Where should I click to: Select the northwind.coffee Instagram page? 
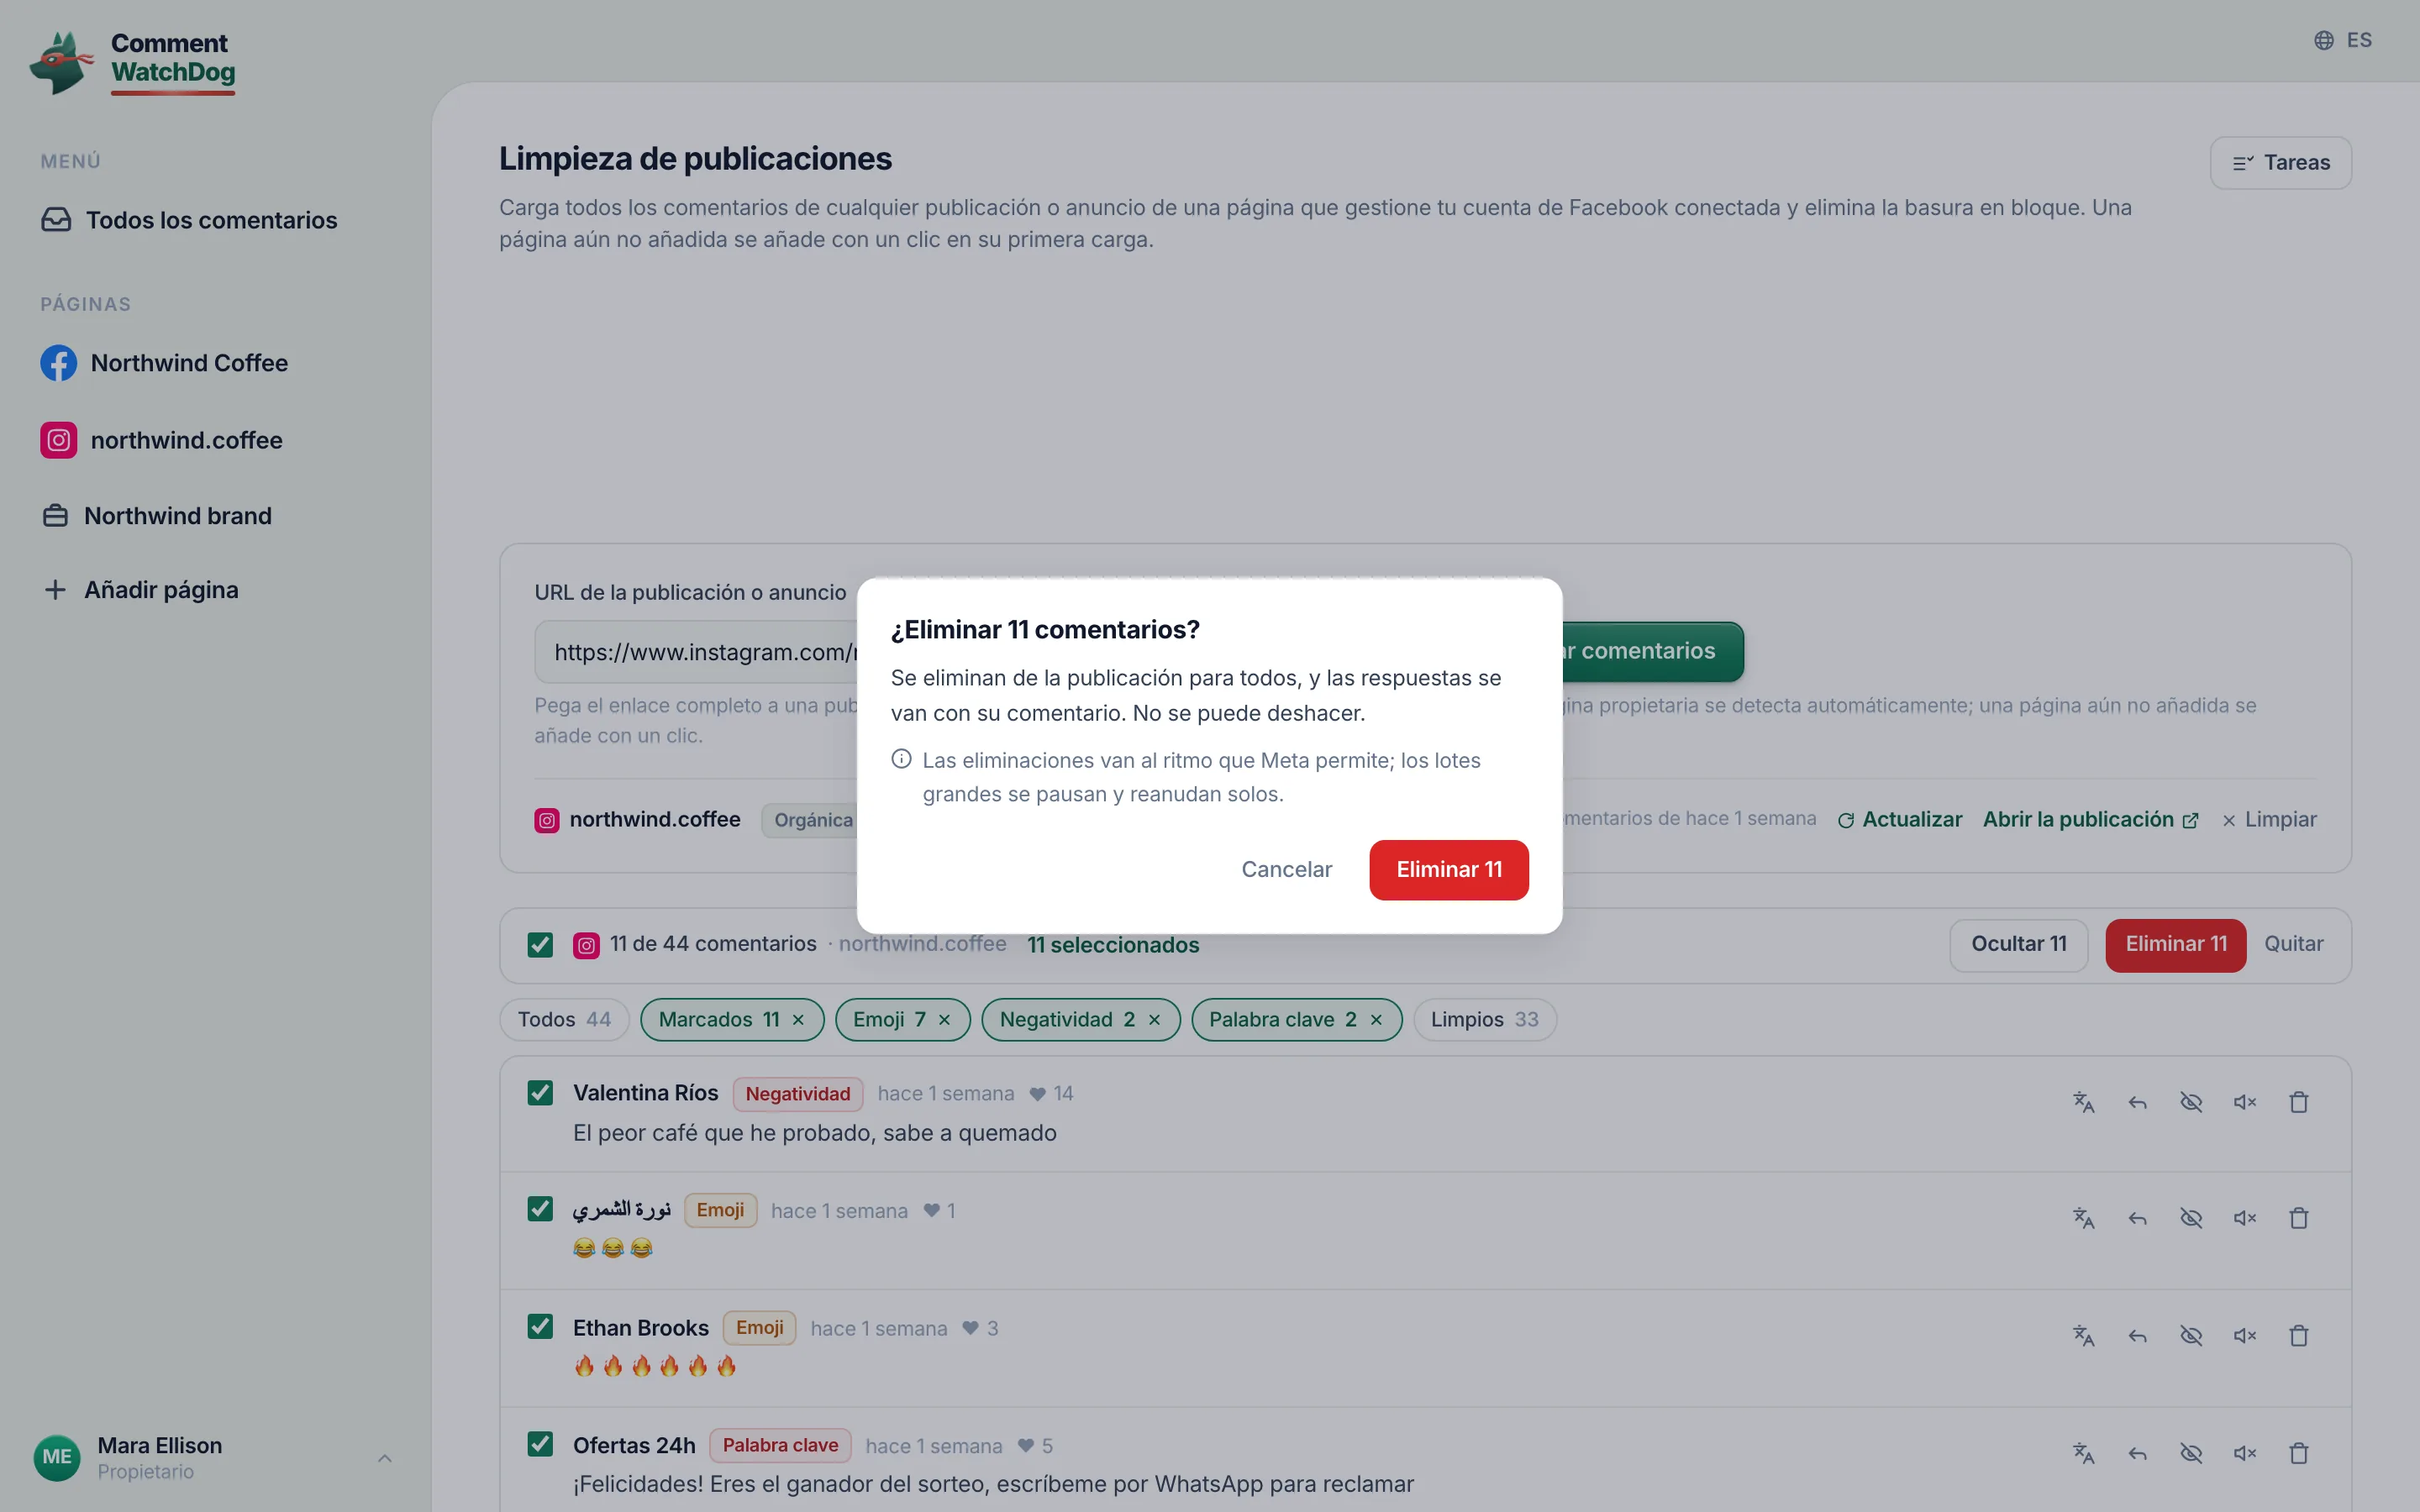162,440
